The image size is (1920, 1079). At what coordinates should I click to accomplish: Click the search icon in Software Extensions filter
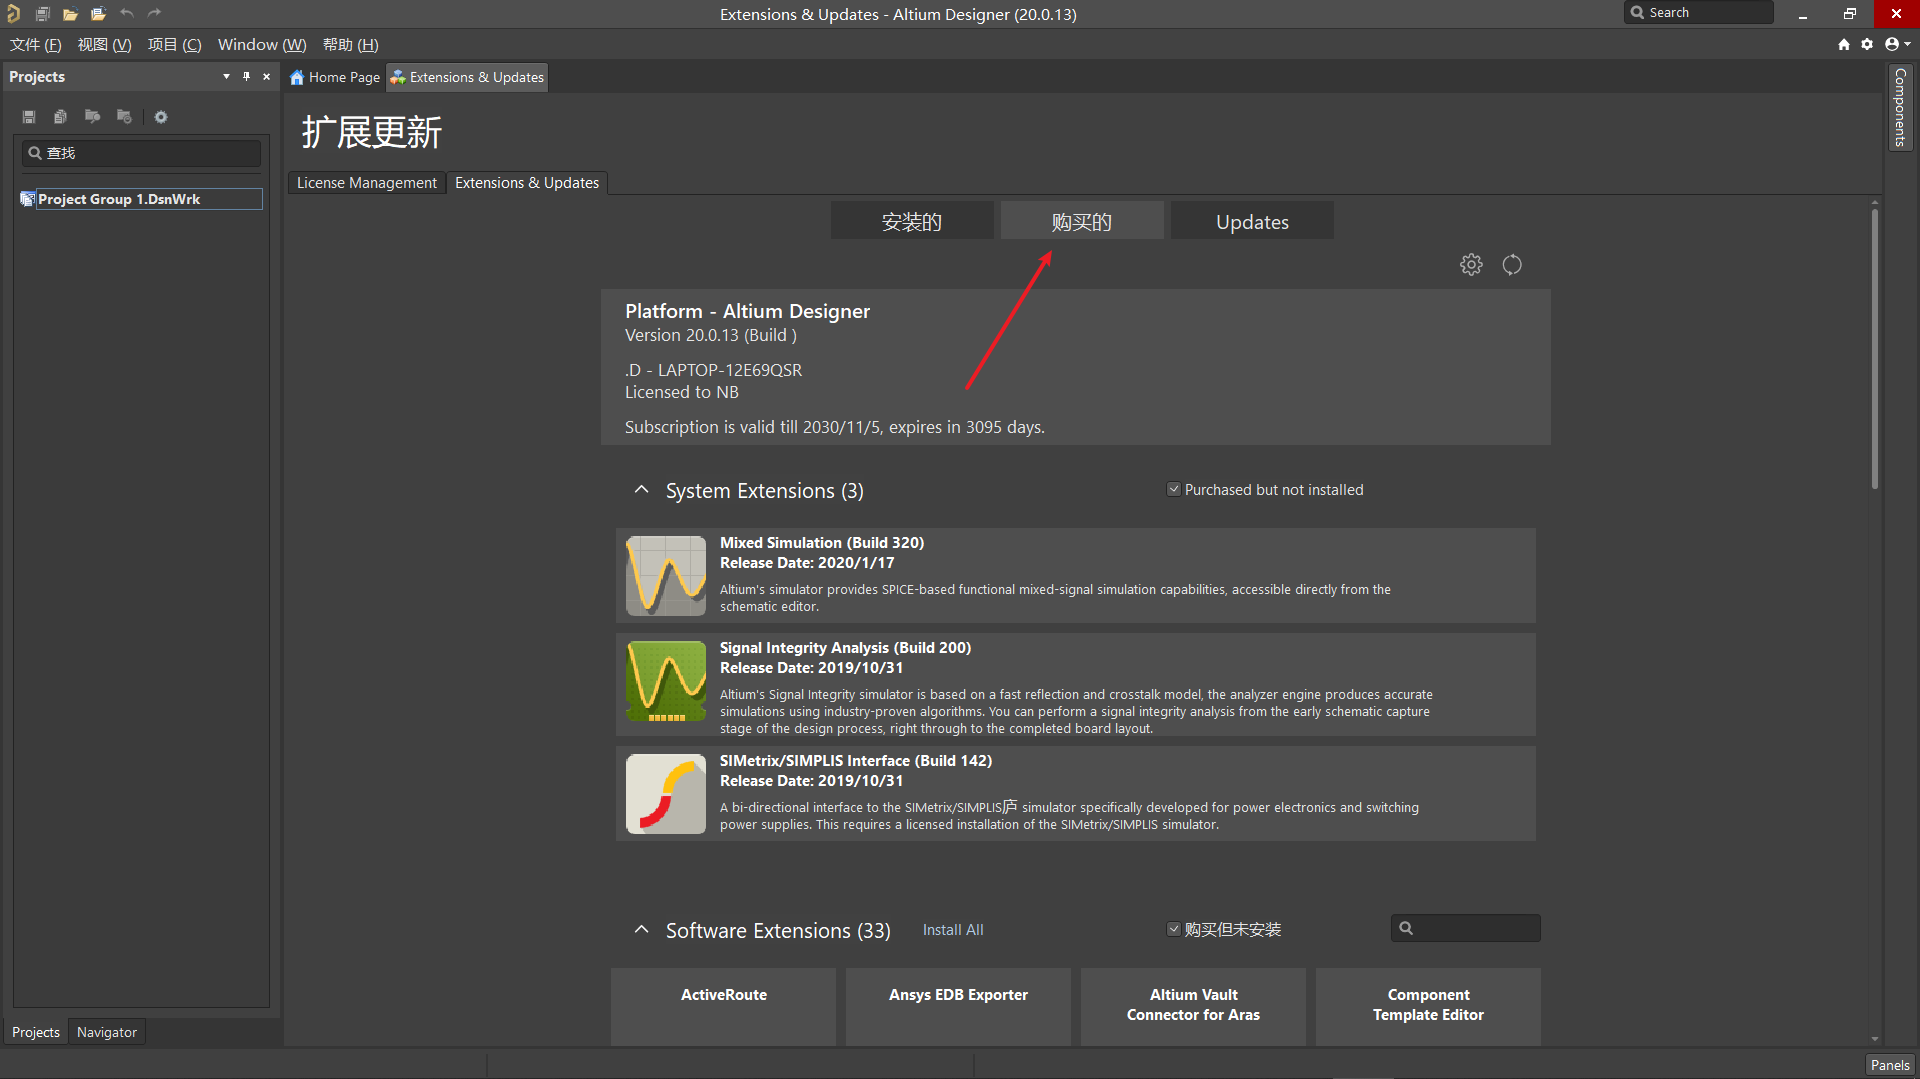pos(1406,928)
